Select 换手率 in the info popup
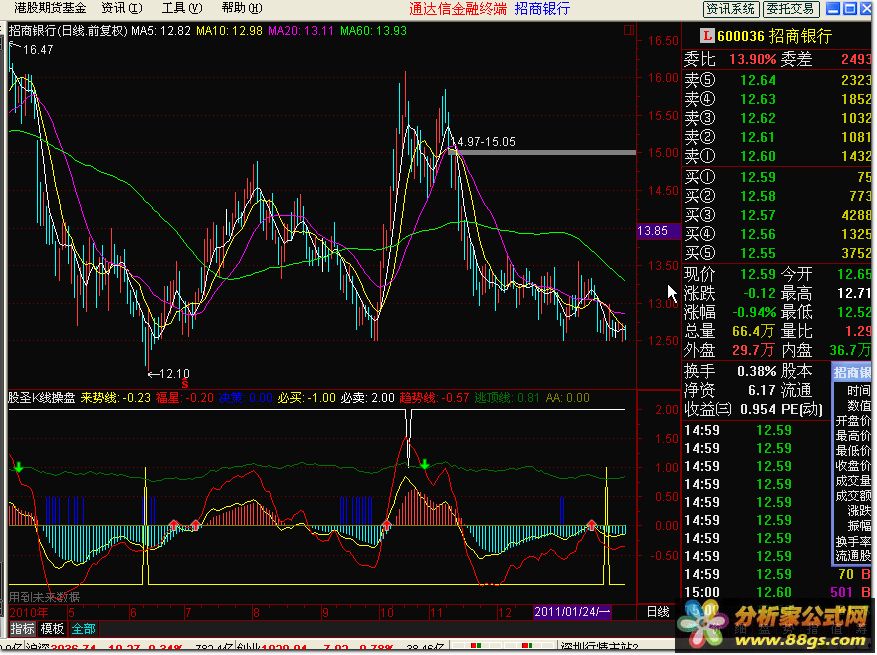877x655 pixels. coord(853,541)
